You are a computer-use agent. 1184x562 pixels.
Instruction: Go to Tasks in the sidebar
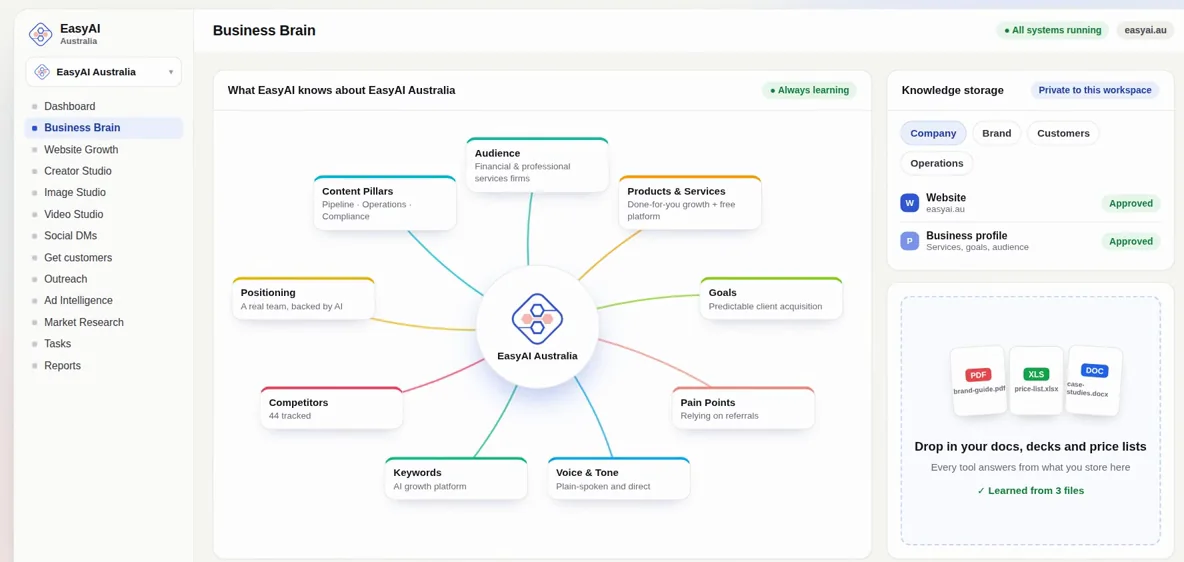(x=103, y=344)
